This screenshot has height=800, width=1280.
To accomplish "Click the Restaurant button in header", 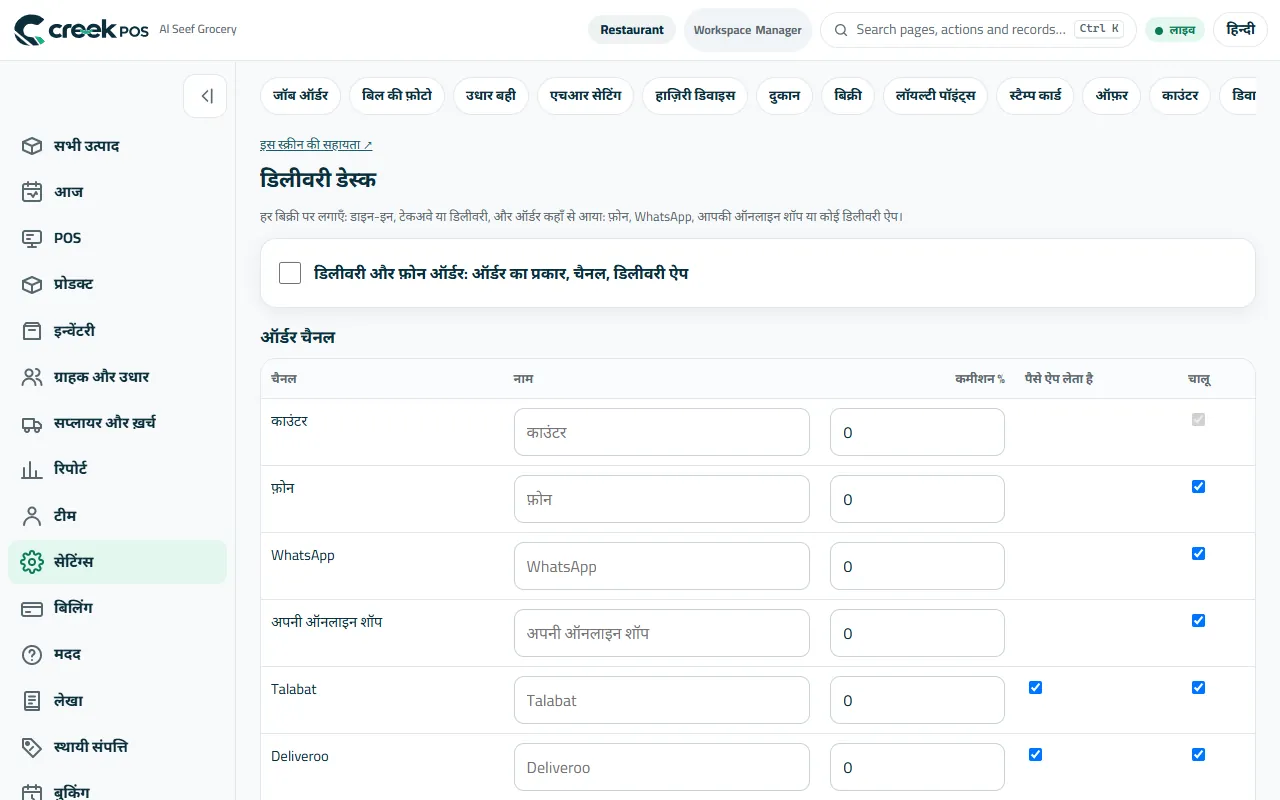I will 632,30.
